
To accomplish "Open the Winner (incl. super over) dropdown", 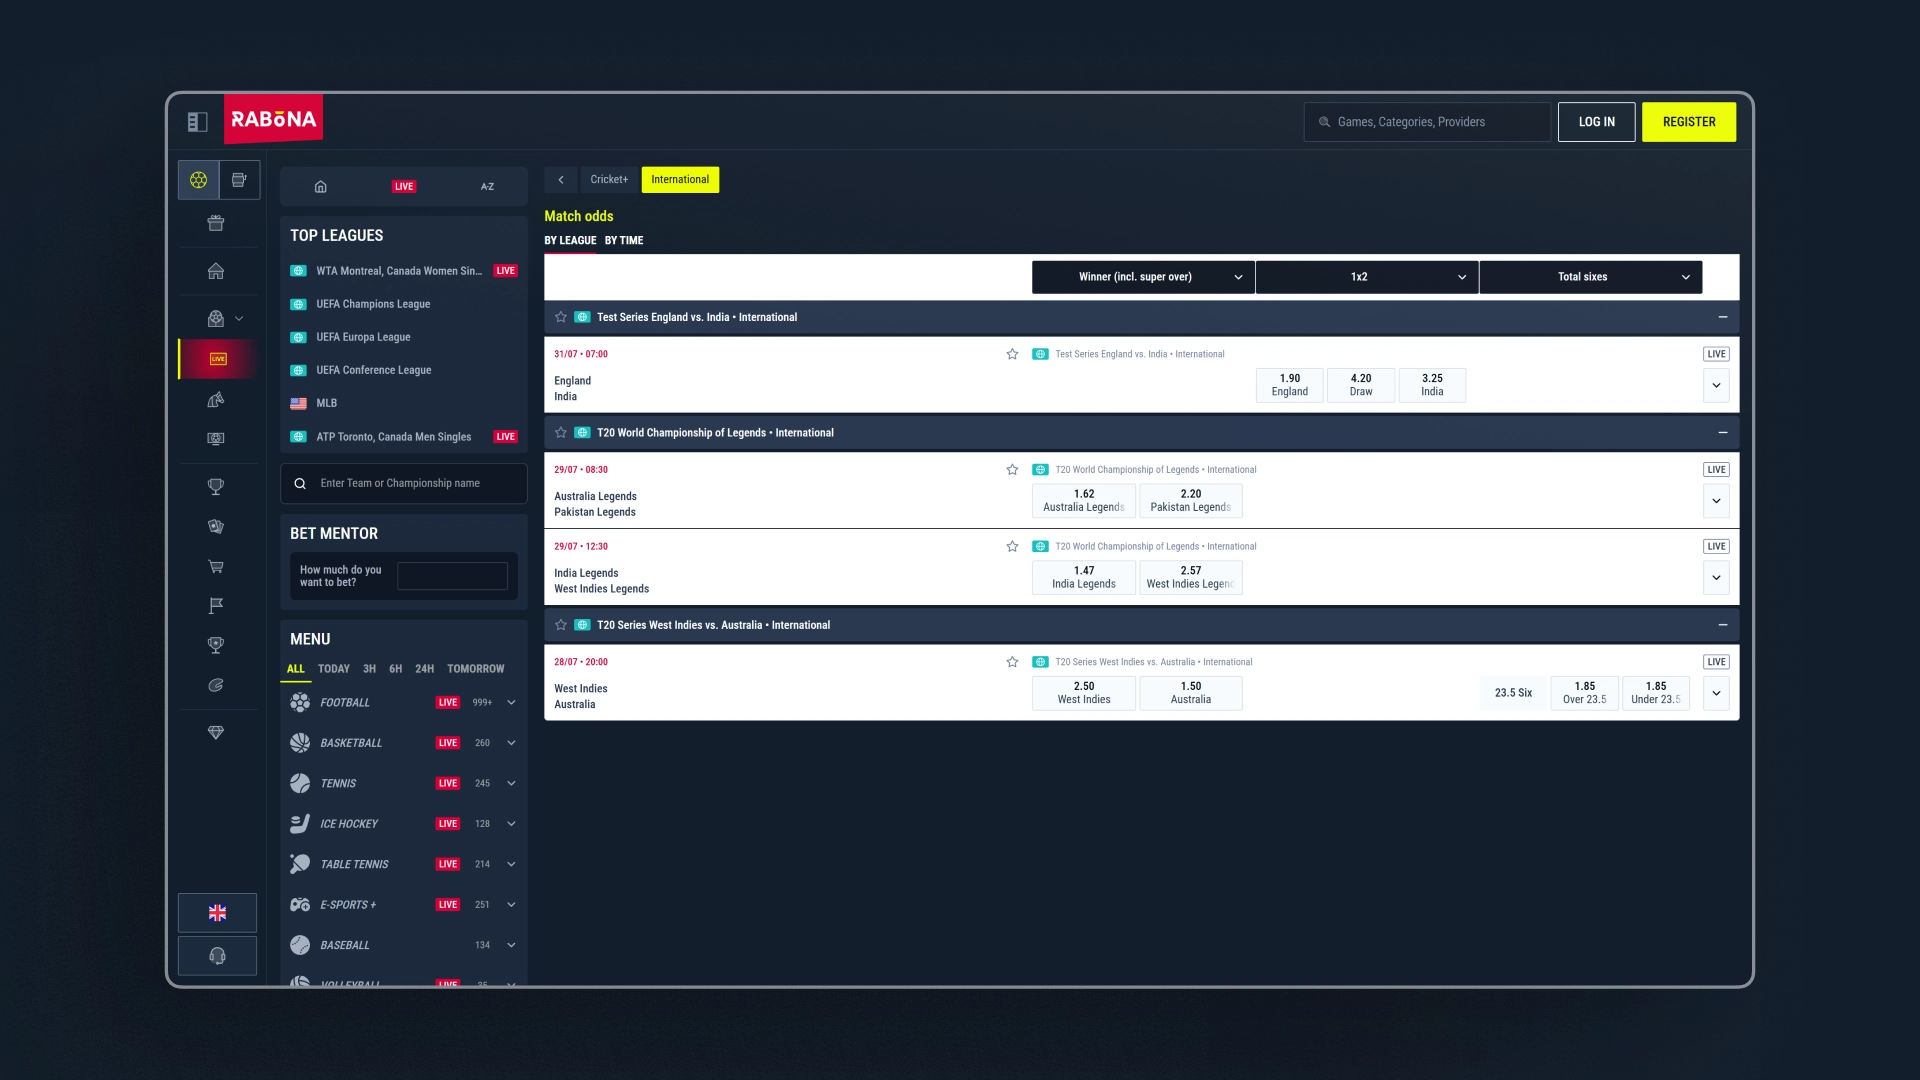I will click(1143, 277).
